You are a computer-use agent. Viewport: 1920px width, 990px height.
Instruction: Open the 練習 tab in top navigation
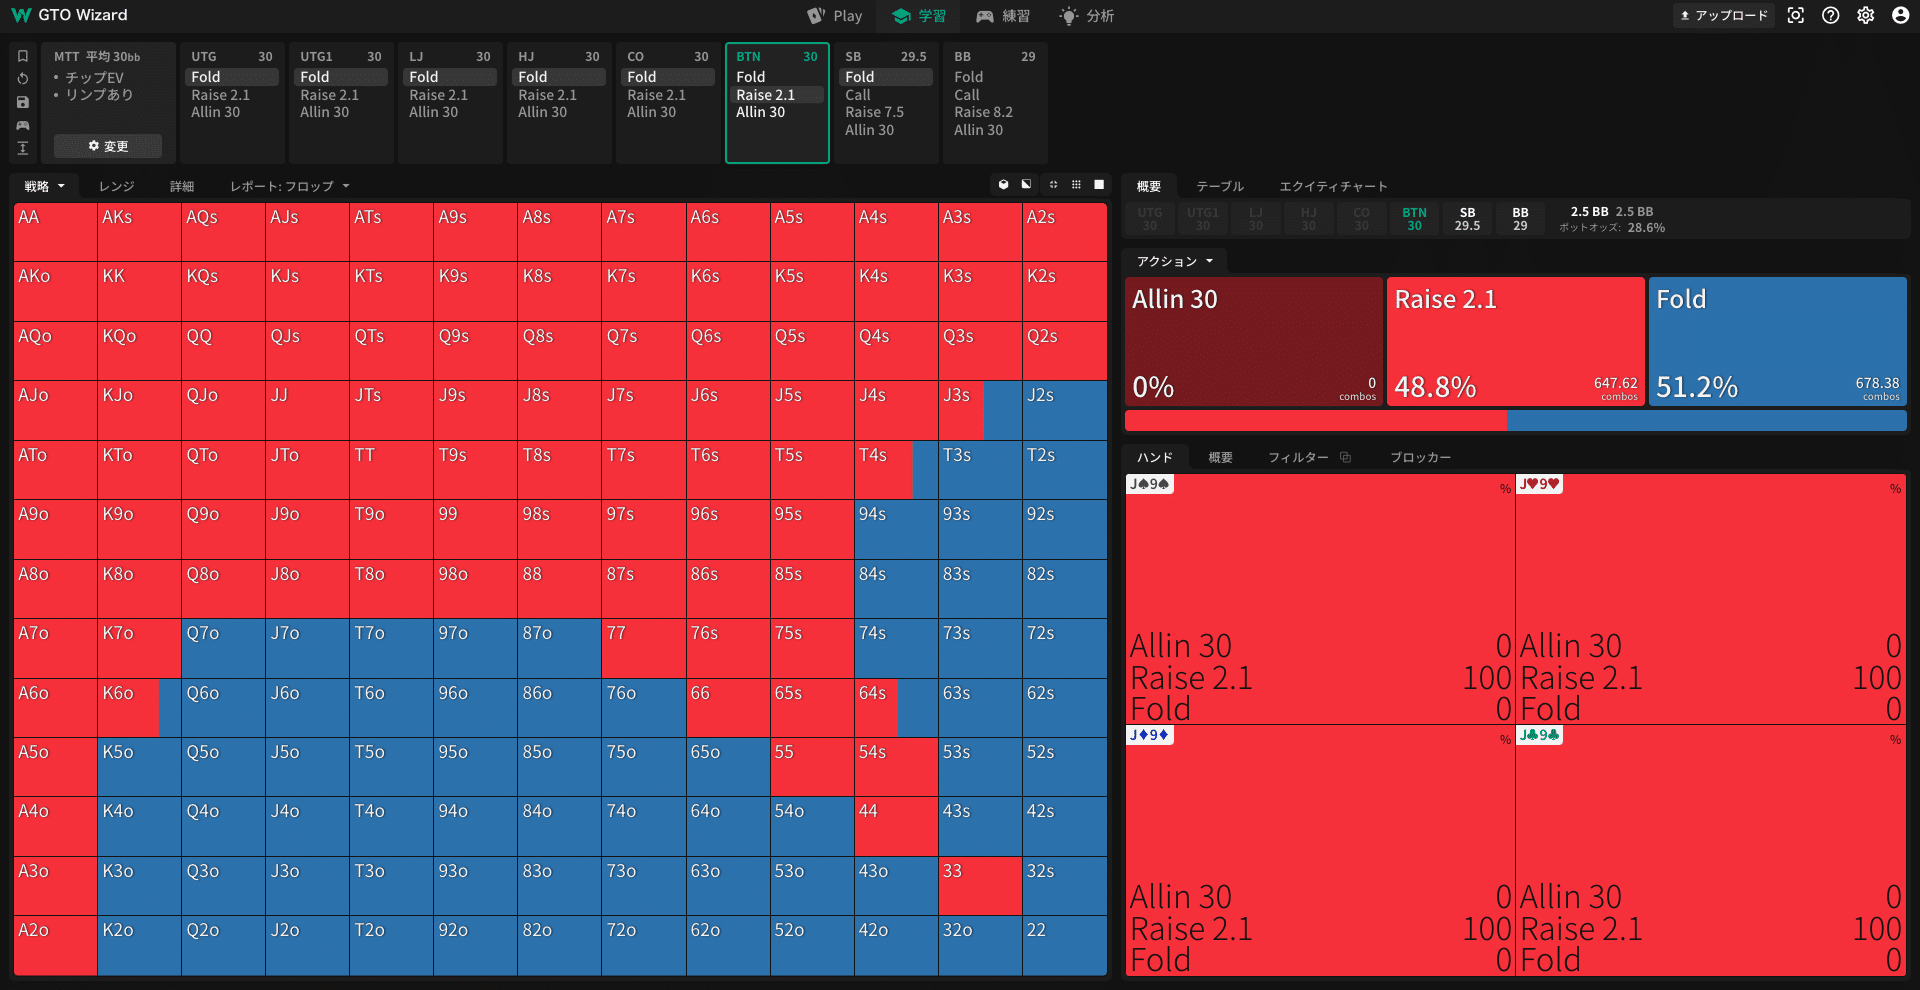click(x=1003, y=15)
